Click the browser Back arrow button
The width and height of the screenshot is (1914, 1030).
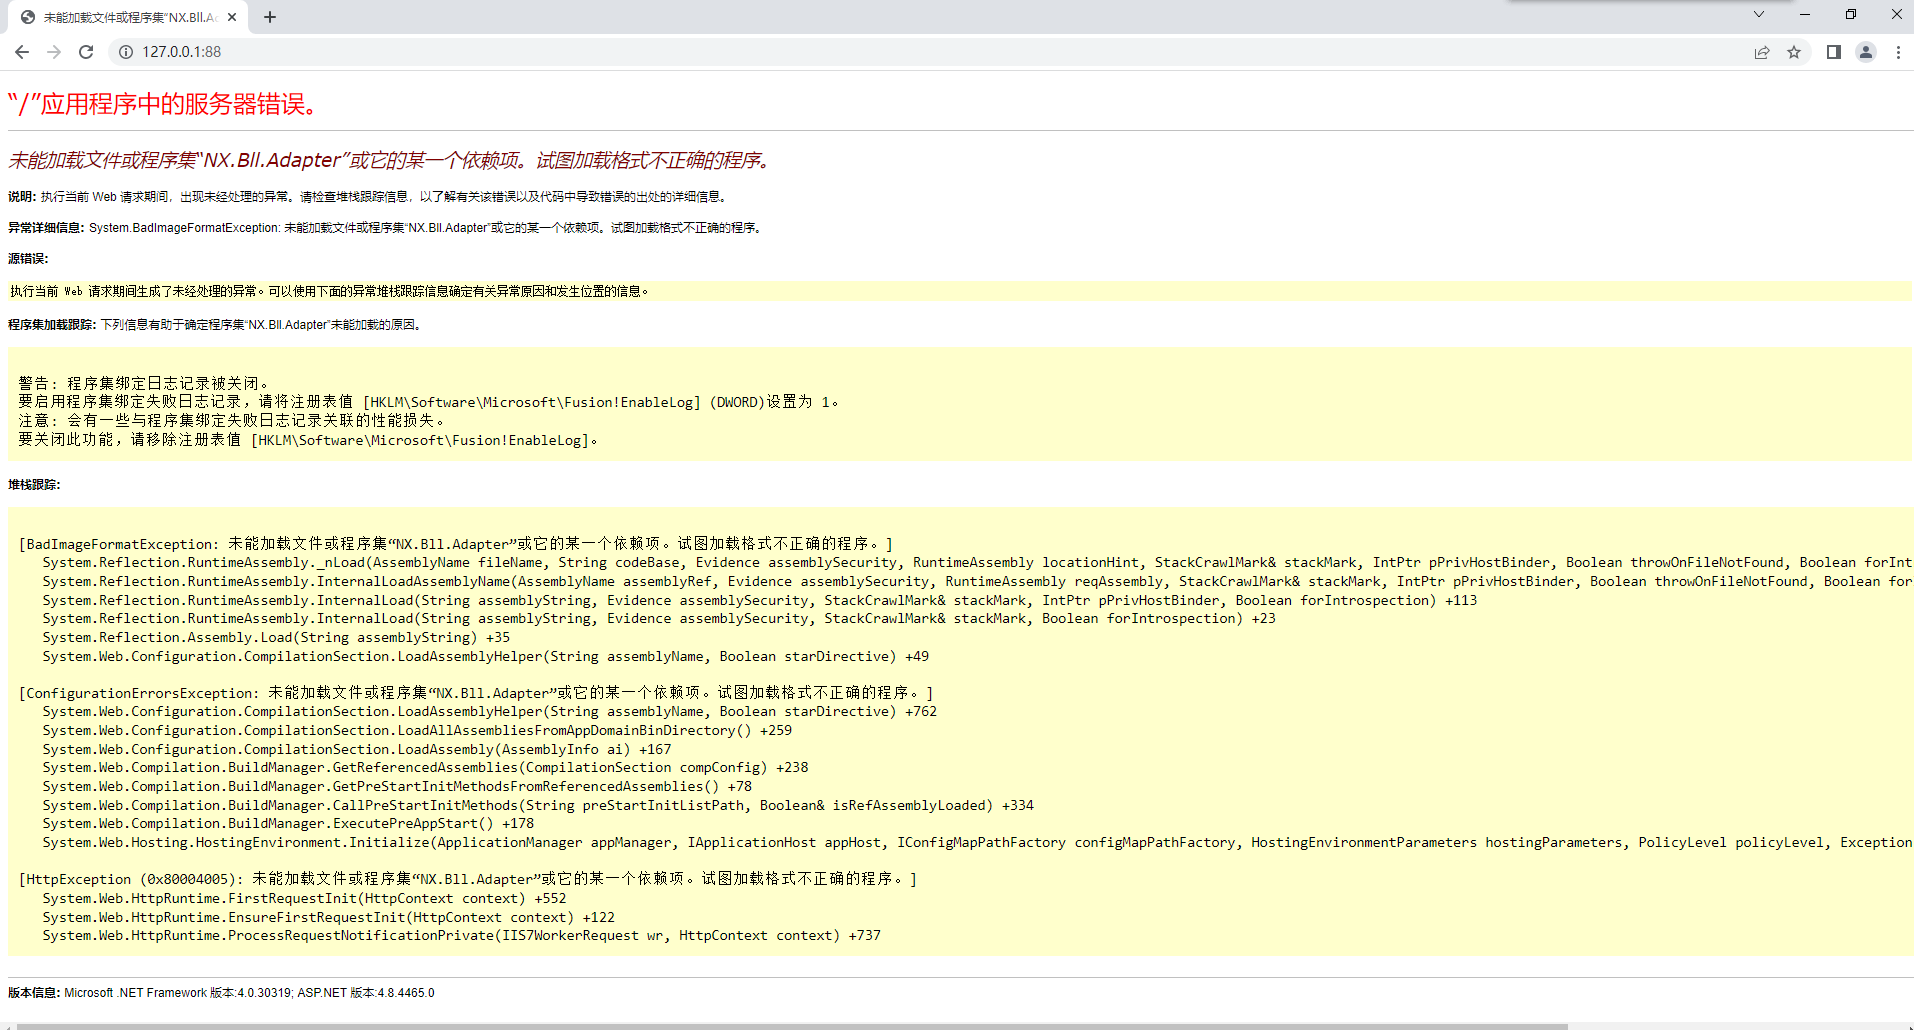pos(22,52)
